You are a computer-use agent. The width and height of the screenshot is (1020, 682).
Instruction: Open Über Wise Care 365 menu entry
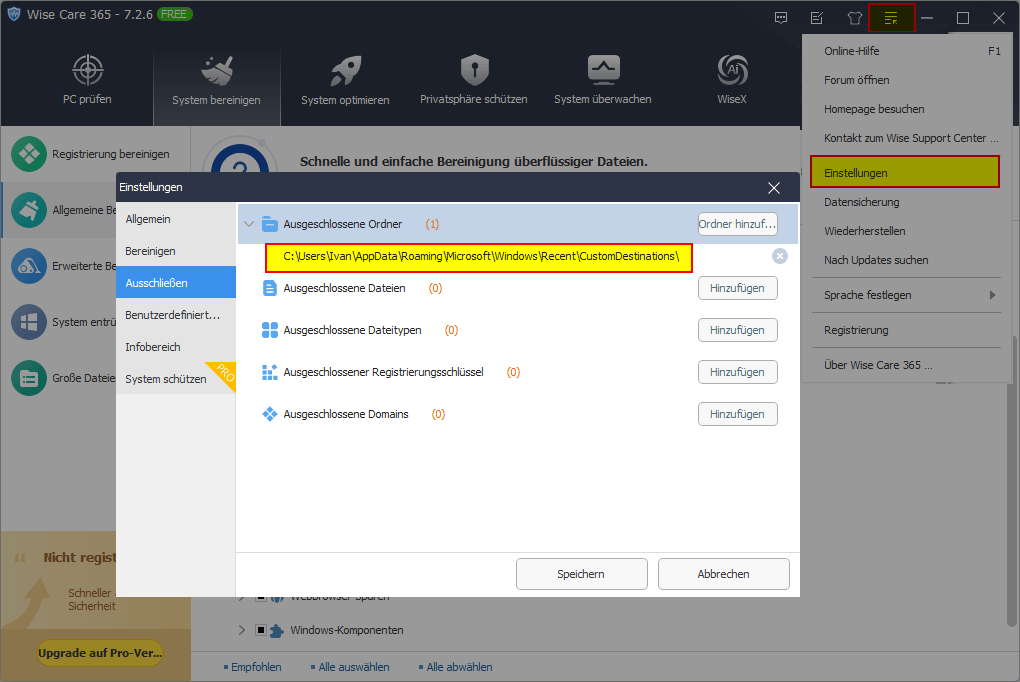(x=906, y=365)
